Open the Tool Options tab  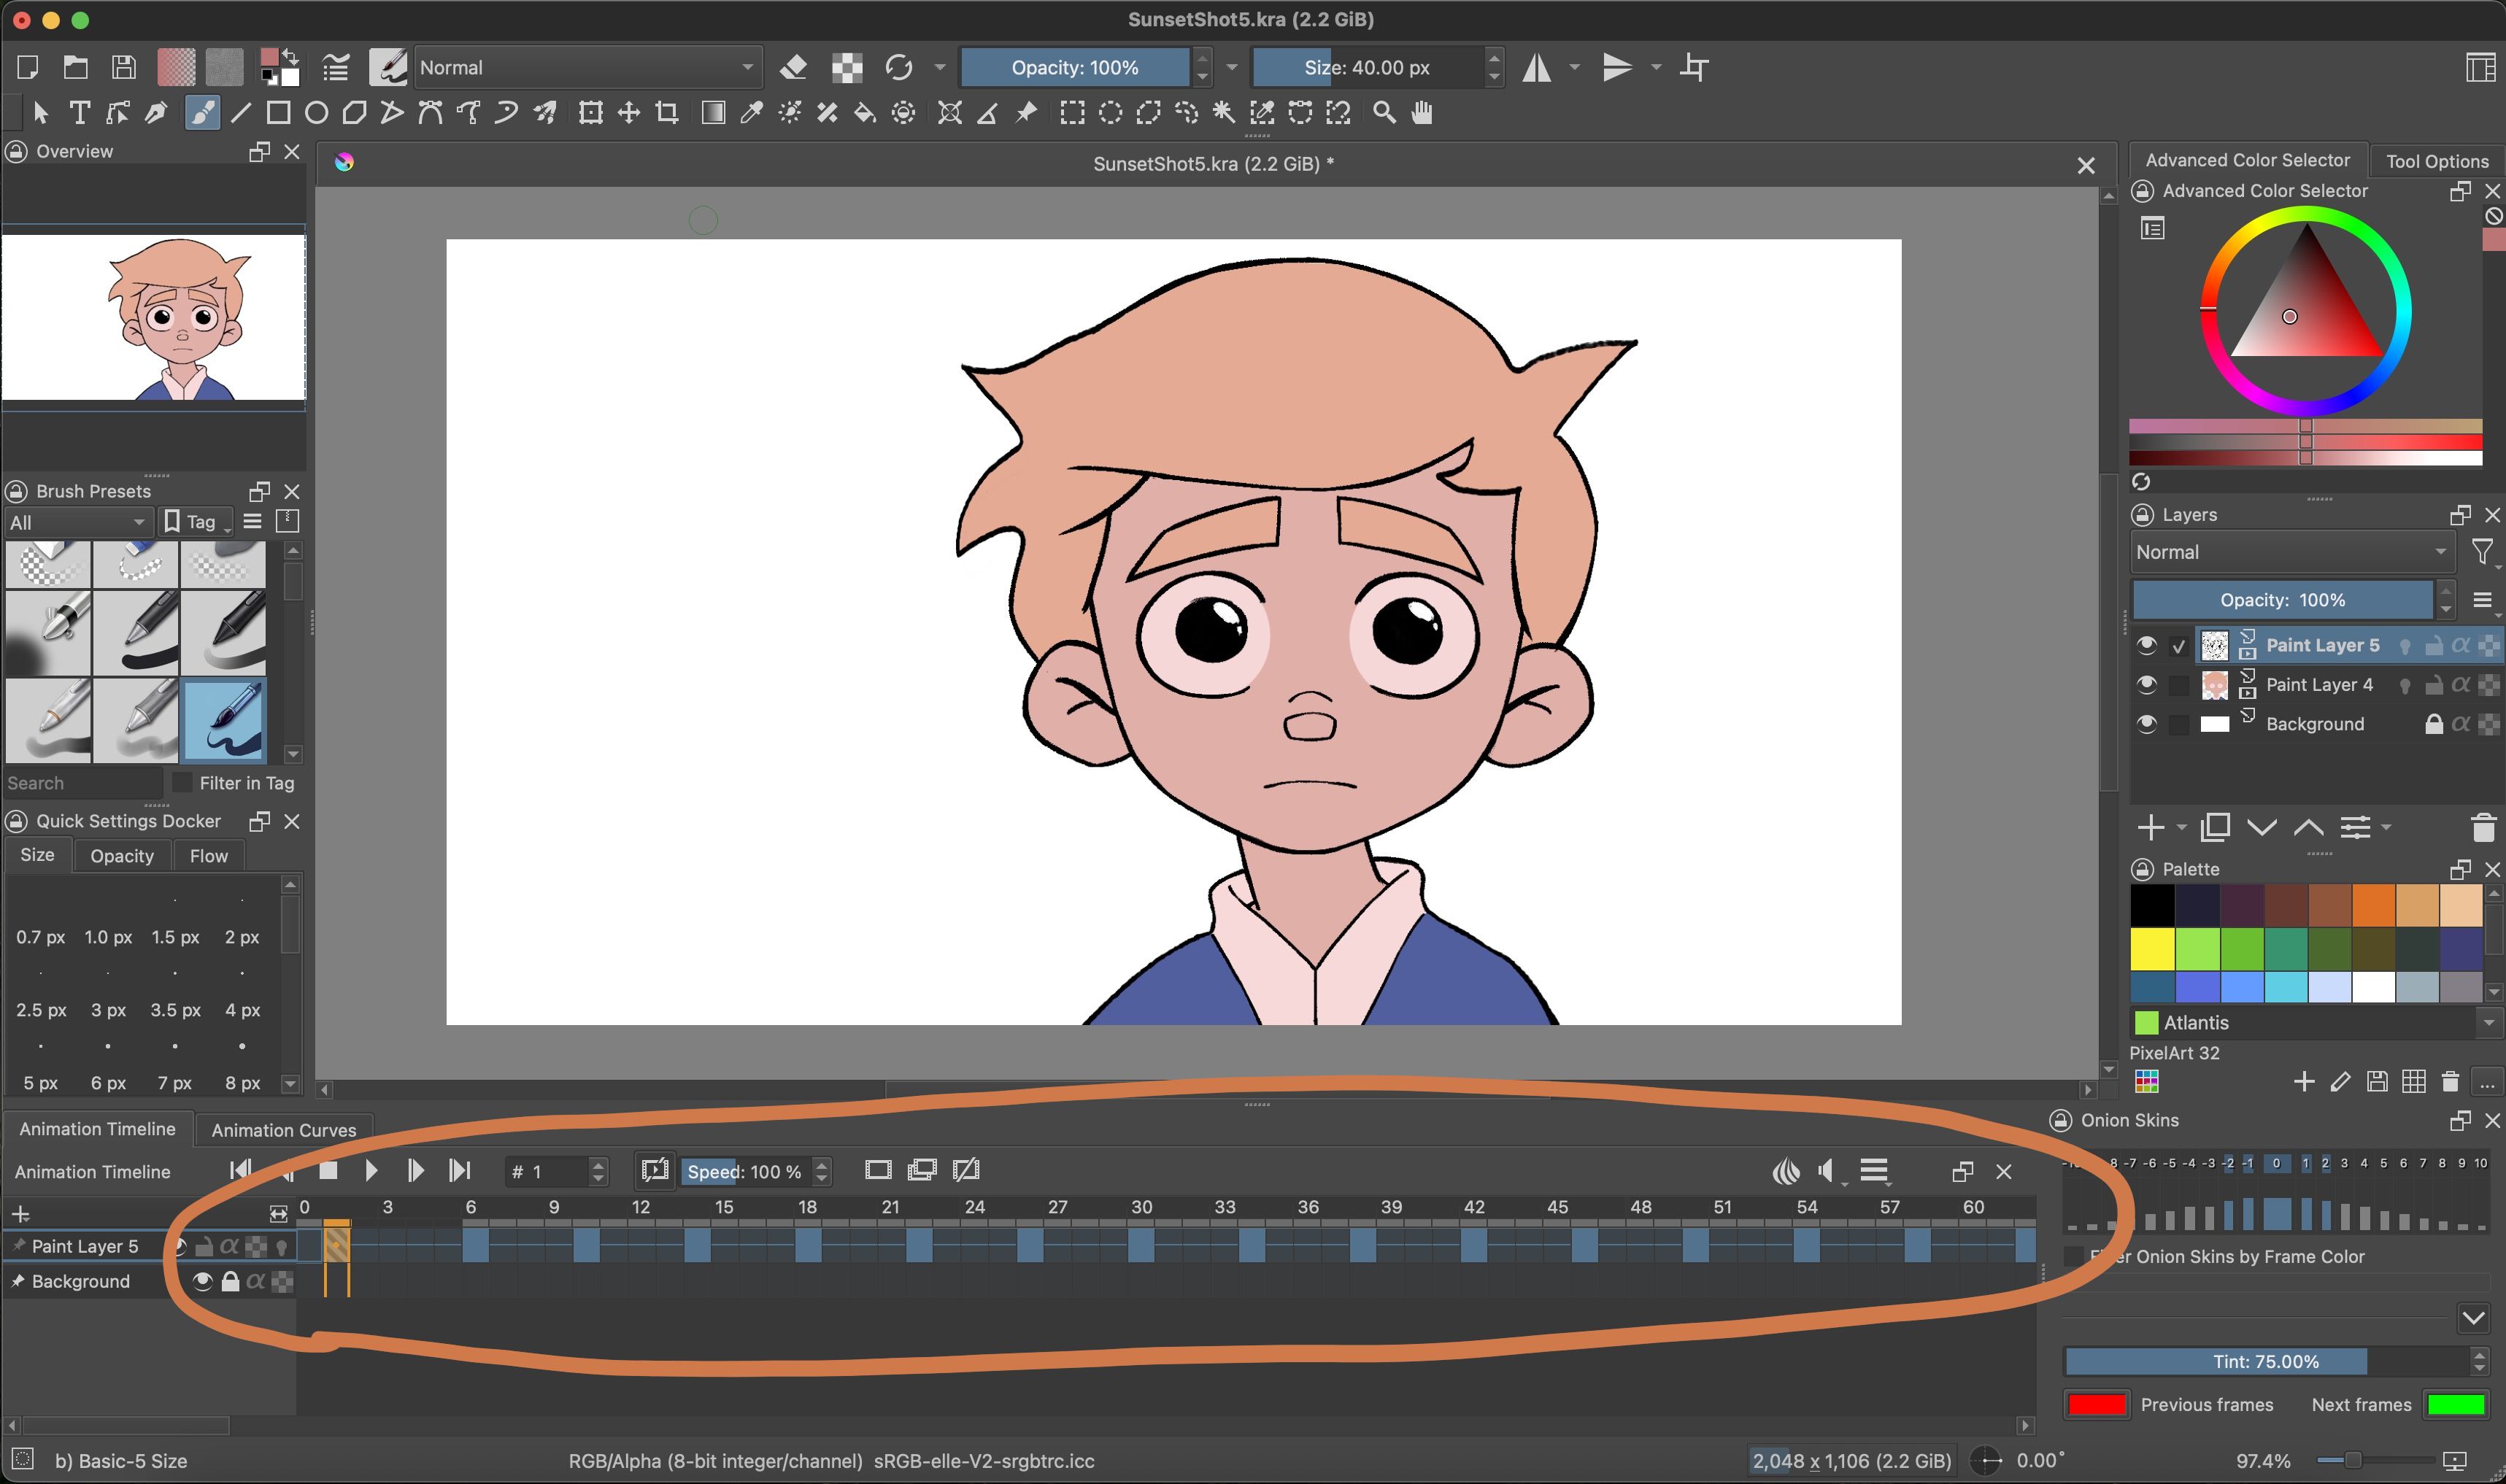[x=2436, y=161]
